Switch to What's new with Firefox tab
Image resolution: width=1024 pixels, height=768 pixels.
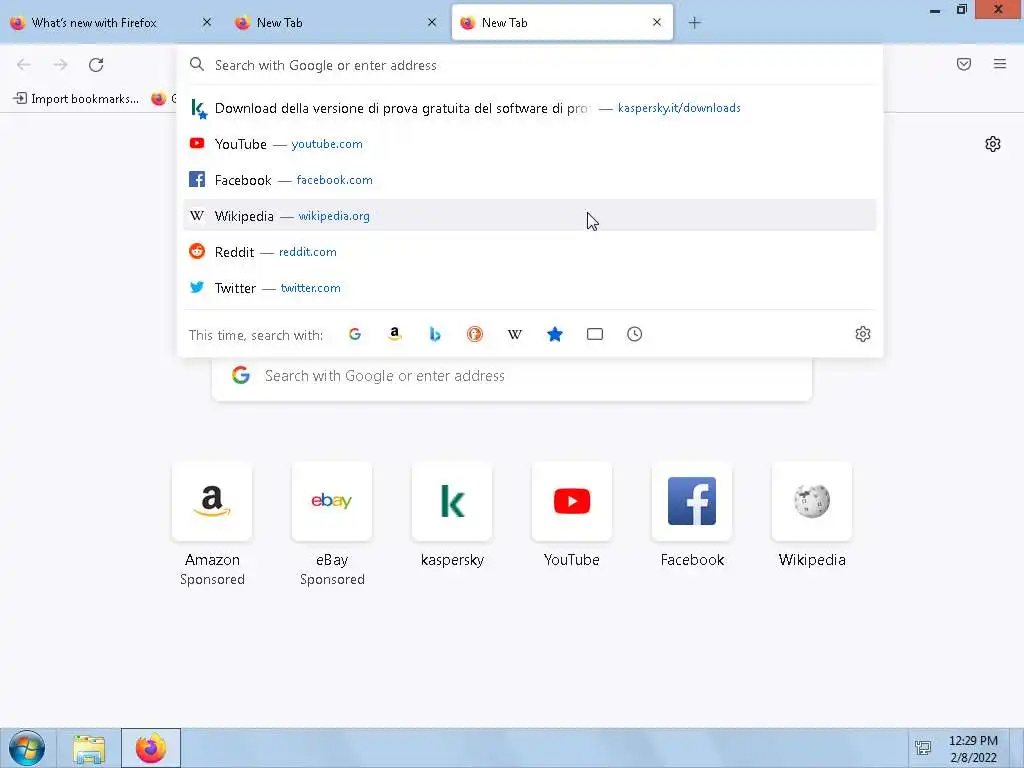coord(112,23)
